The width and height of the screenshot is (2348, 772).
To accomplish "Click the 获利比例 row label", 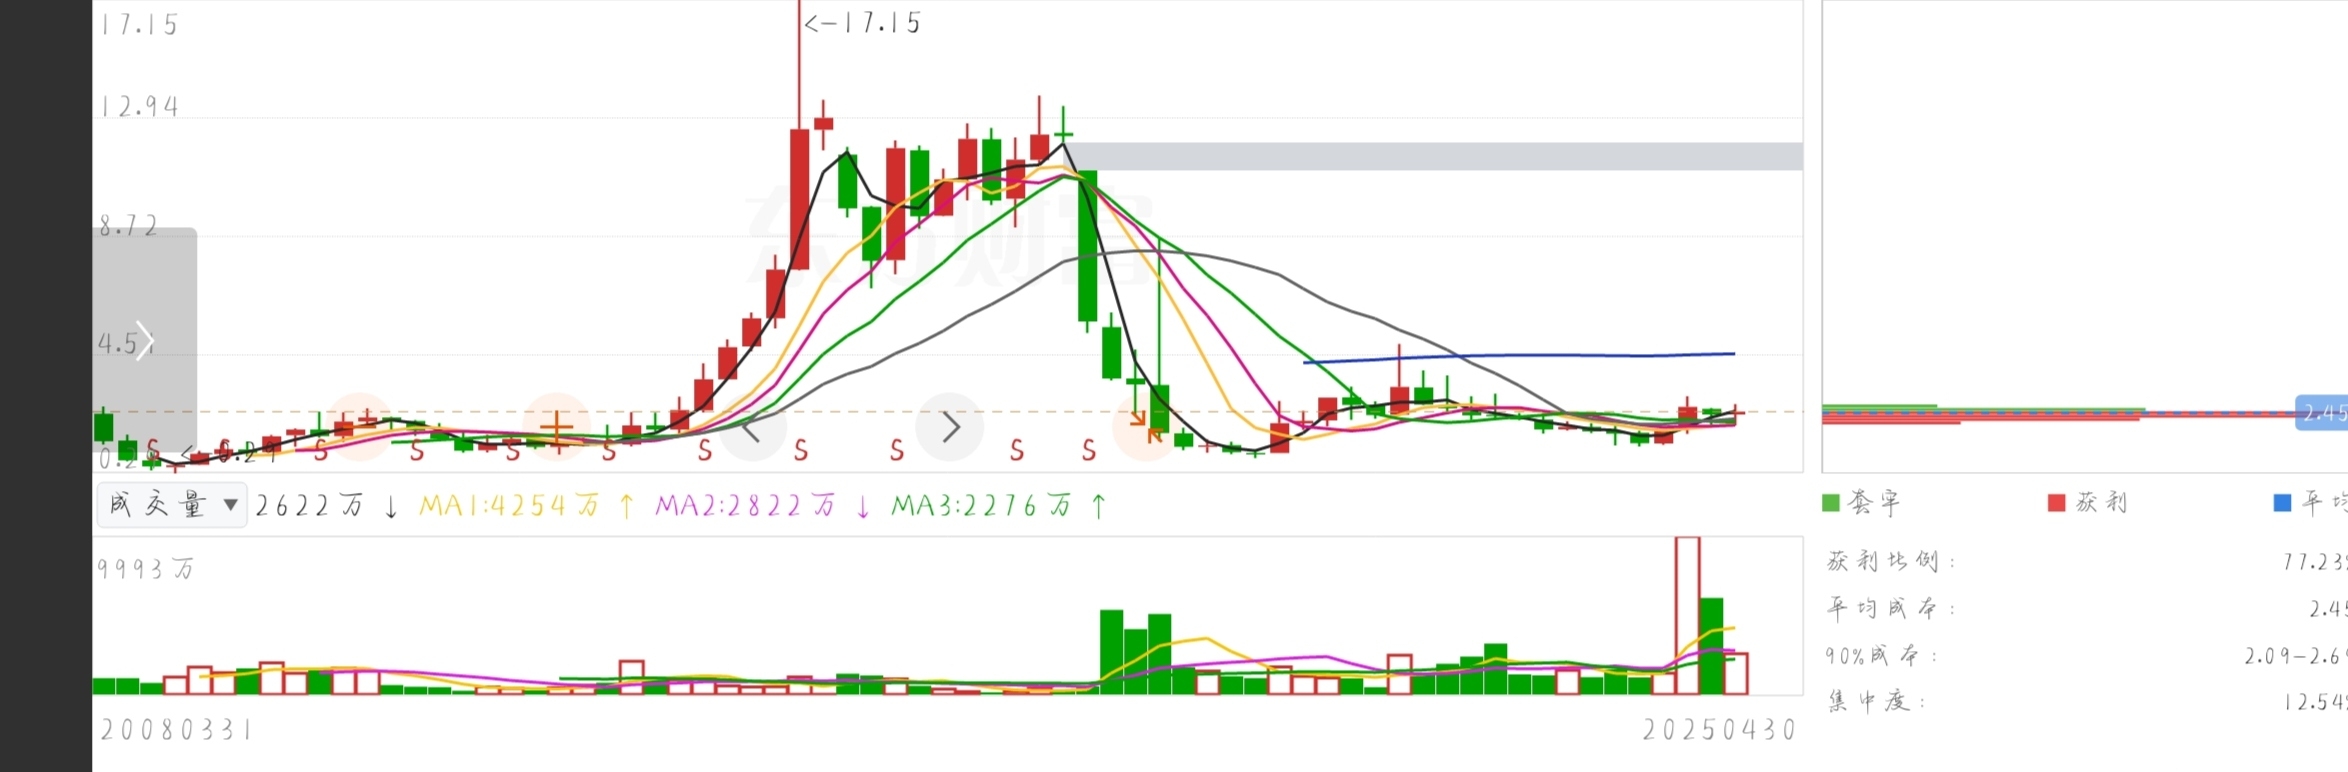I will [x=1890, y=561].
